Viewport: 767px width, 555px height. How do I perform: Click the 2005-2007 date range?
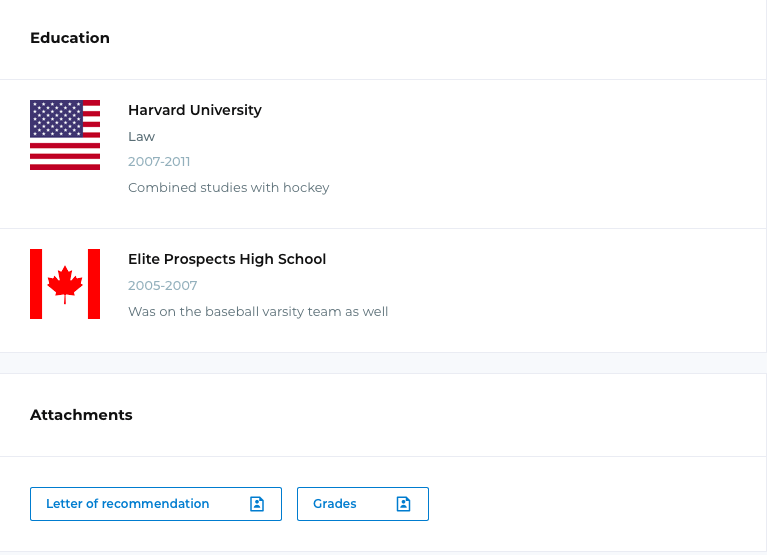162,286
